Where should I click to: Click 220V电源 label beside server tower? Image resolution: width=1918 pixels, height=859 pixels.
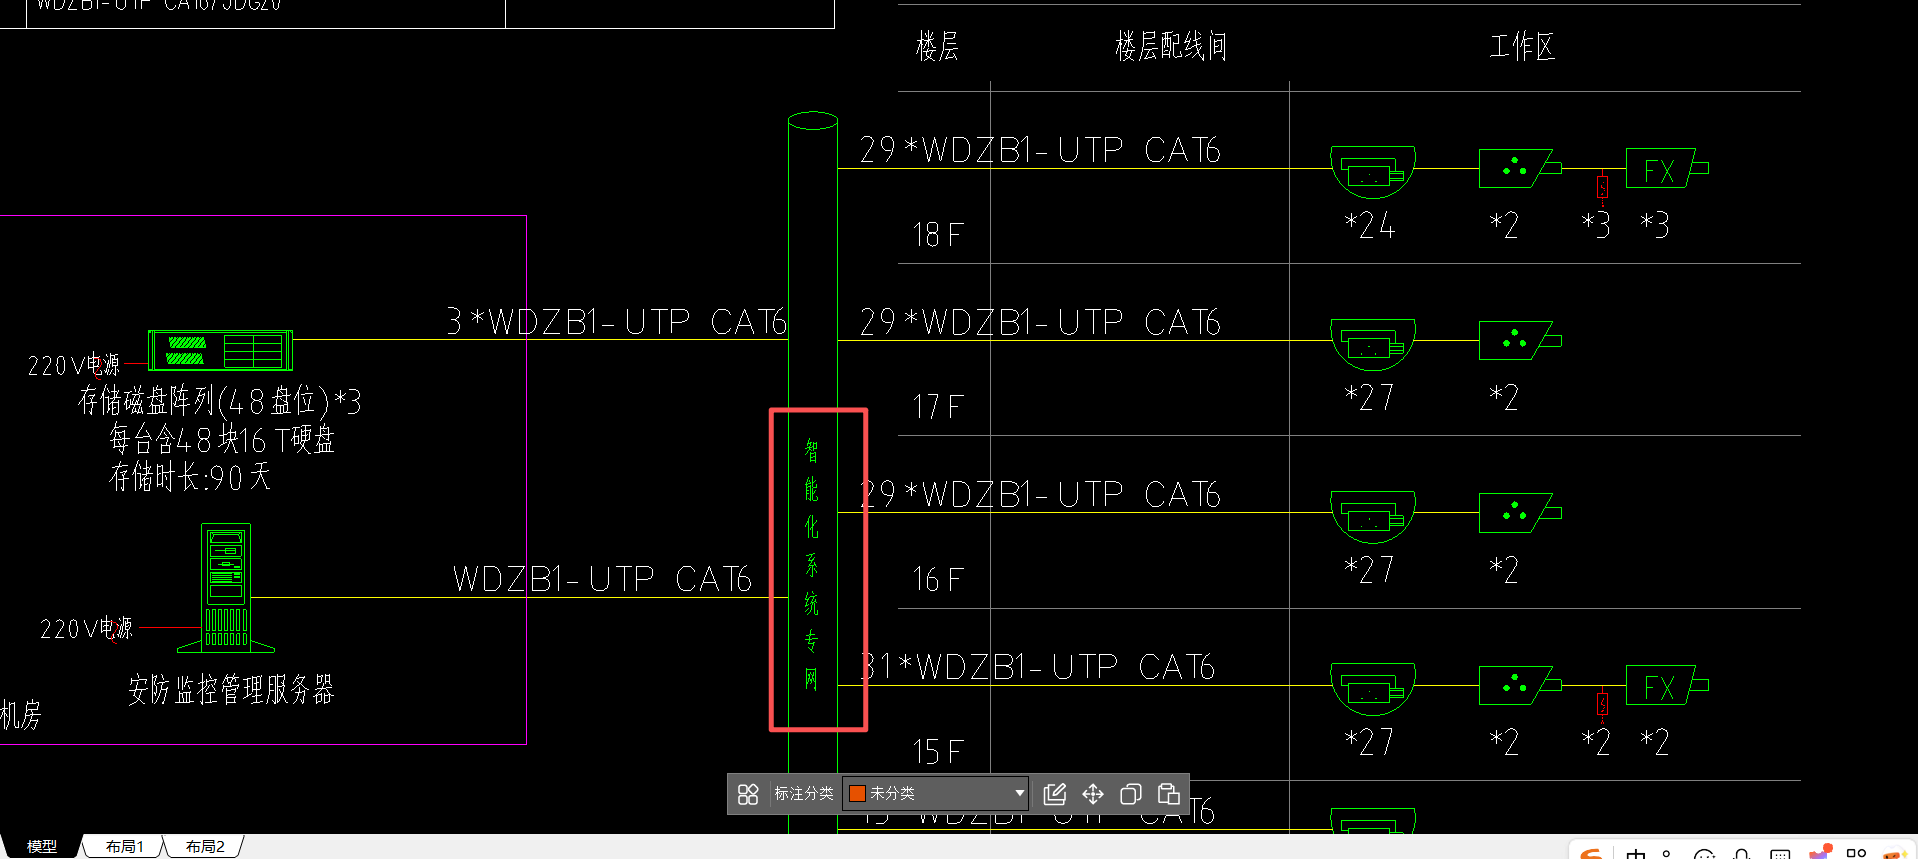[x=86, y=628]
